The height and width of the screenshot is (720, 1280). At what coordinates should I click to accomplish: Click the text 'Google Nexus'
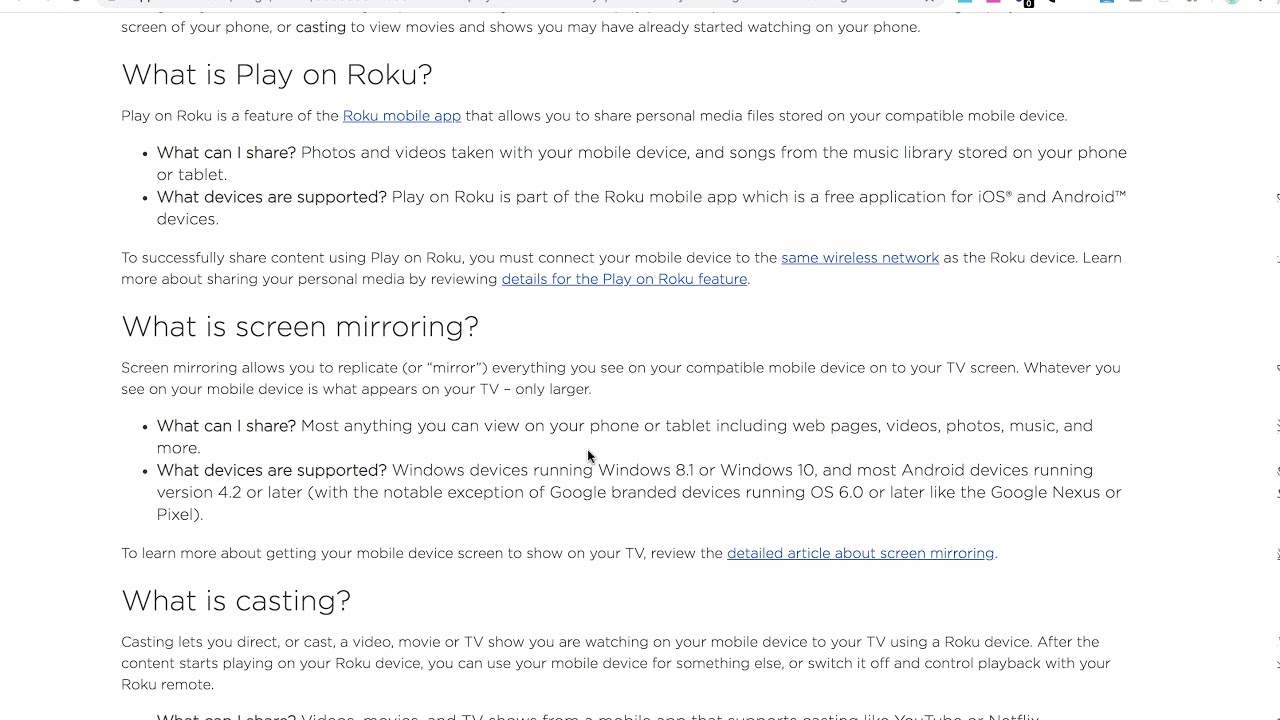(1046, 492)
